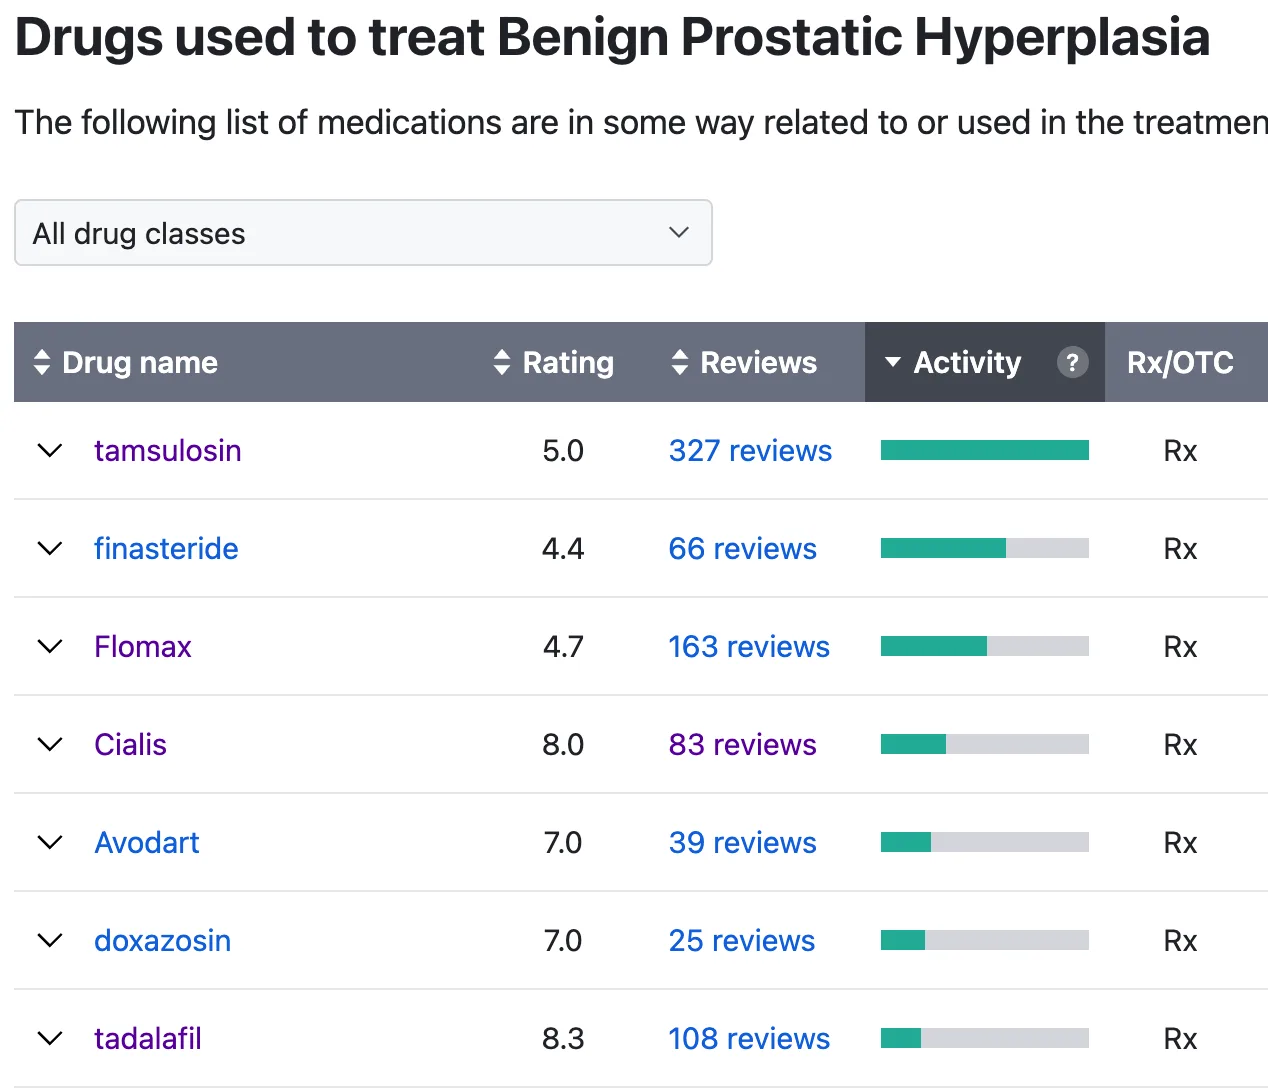Expand the tadalafil row chevron
1268x1092 pixels.
49,1039
